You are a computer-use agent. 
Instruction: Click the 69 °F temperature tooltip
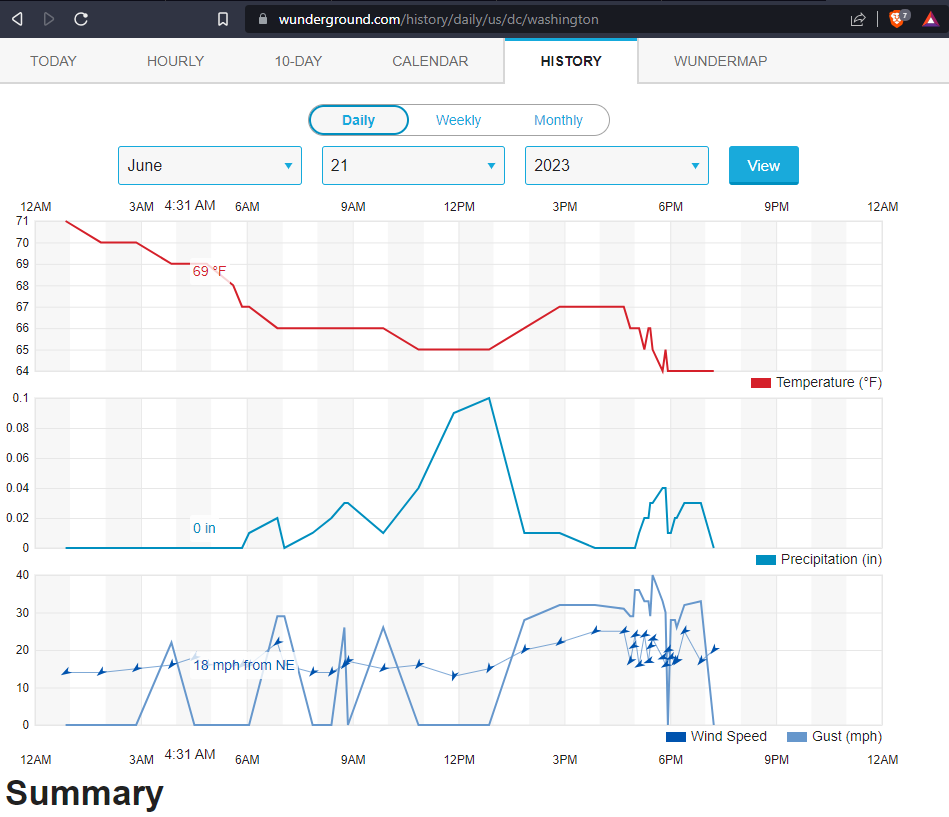point(209,271)
